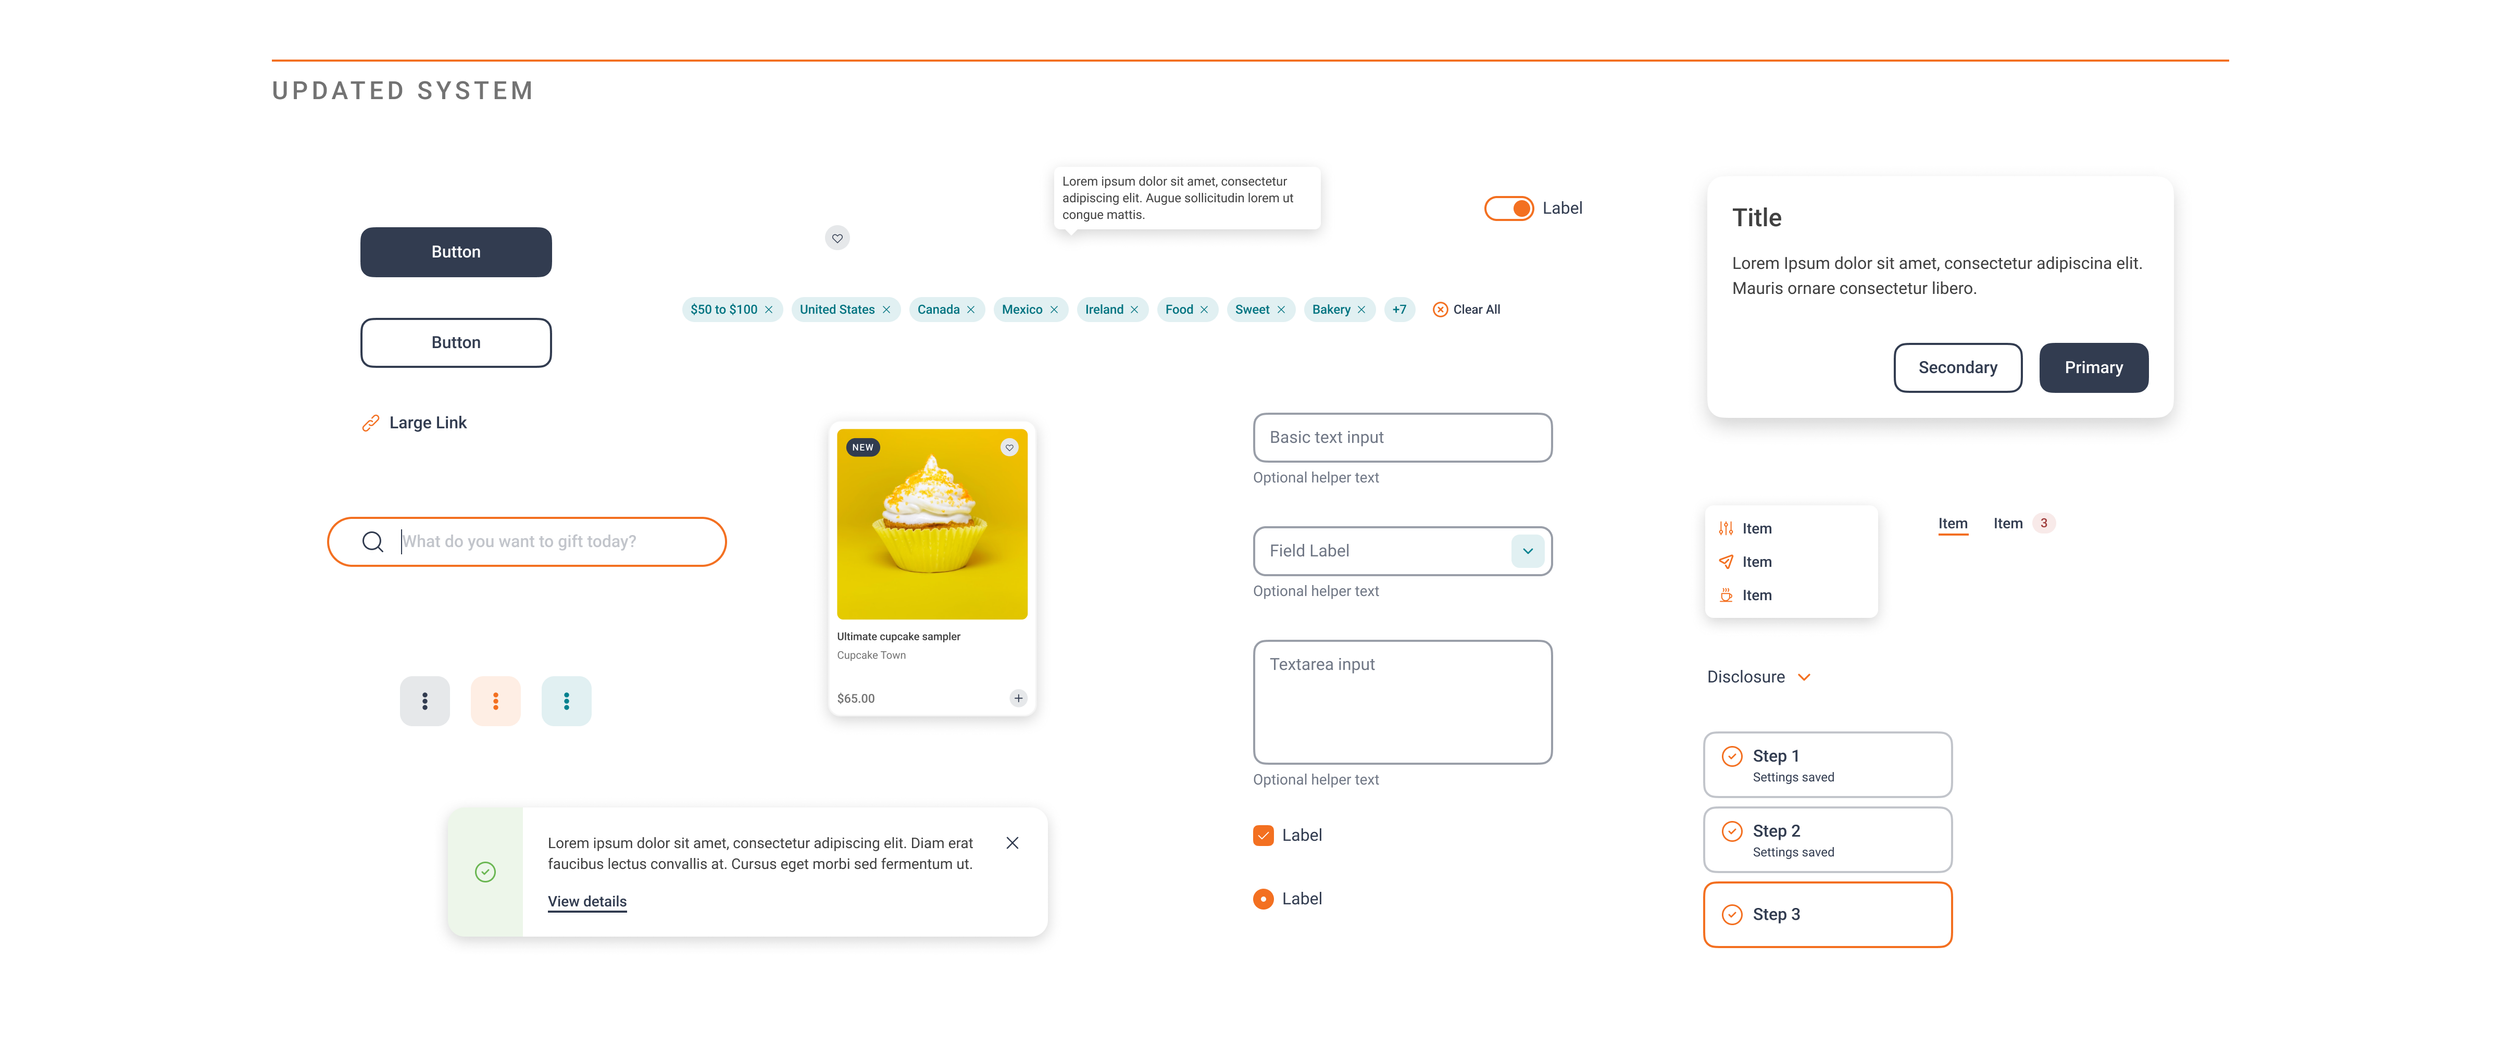Screen dimensions: 2500x1042
Task: Select Step 1 Settings saved card
Action: click(1827, 765)
